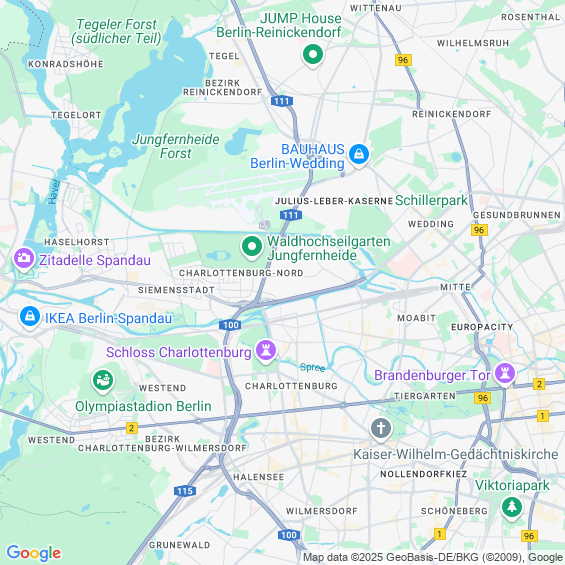This screenshot has width=565, height=565.
Task: Click the Olympiastadion Berlin stadium icon
Action: (x=103, y=381)
